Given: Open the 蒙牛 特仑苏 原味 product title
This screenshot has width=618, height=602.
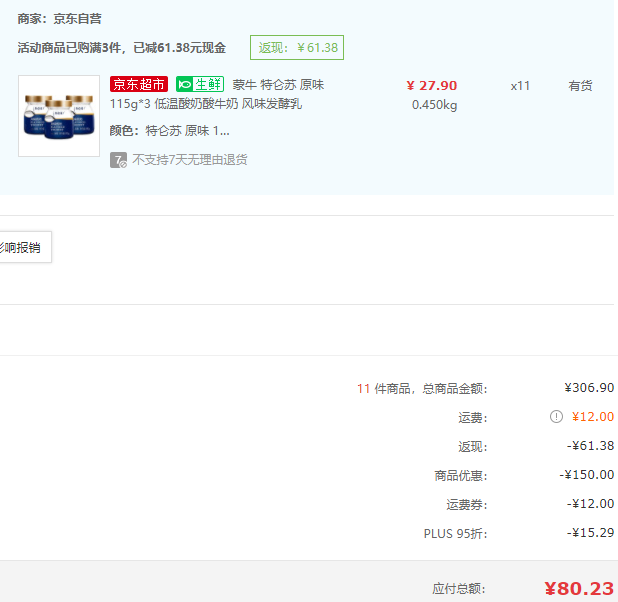Looking at the screenshot, I should [278, 85].
